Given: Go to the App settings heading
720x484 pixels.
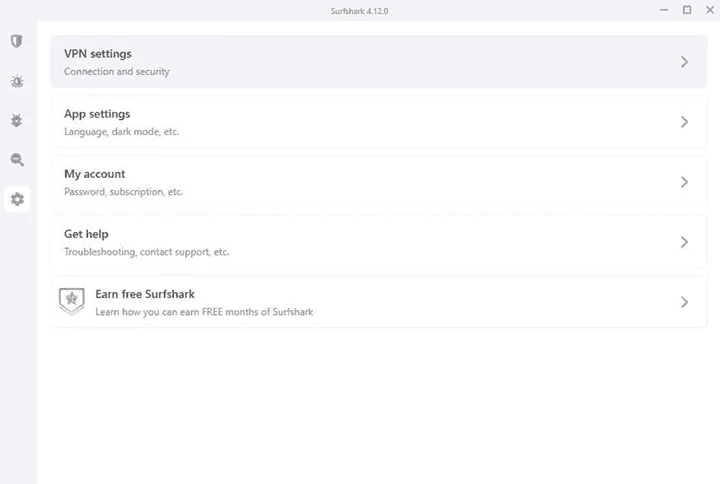Looking at the screenshot, I should coord(97,114).
